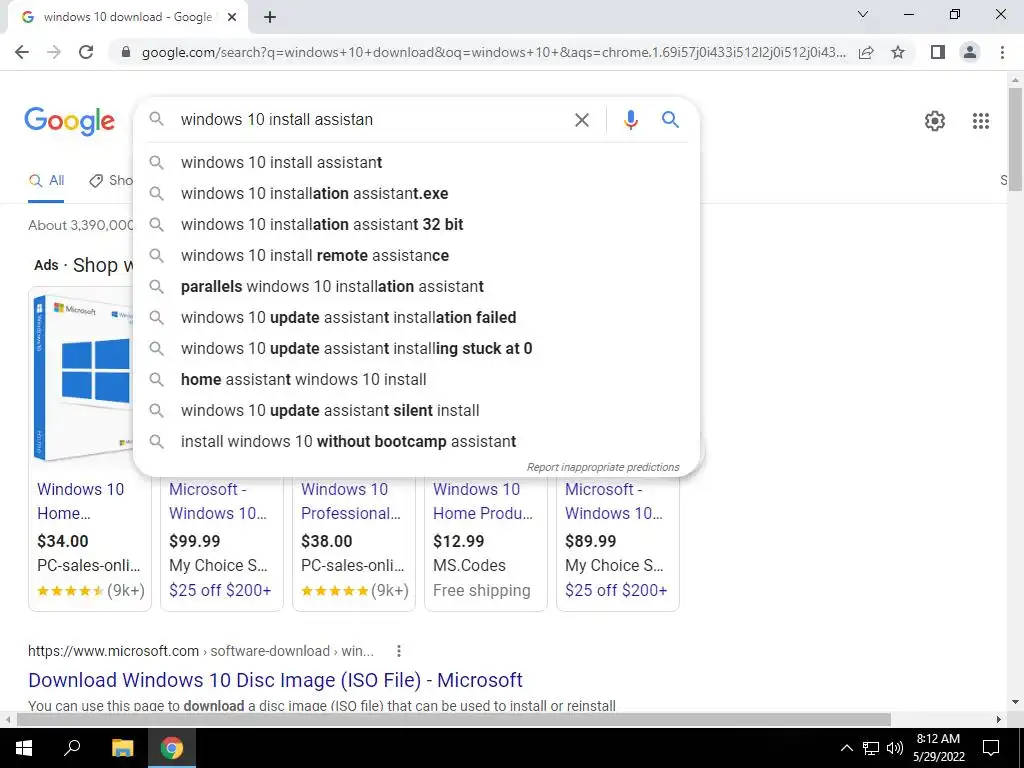Open the tab search chevron
Image resolution: width=1024 pixels, height=768 pixels.
tap(863, 14)
